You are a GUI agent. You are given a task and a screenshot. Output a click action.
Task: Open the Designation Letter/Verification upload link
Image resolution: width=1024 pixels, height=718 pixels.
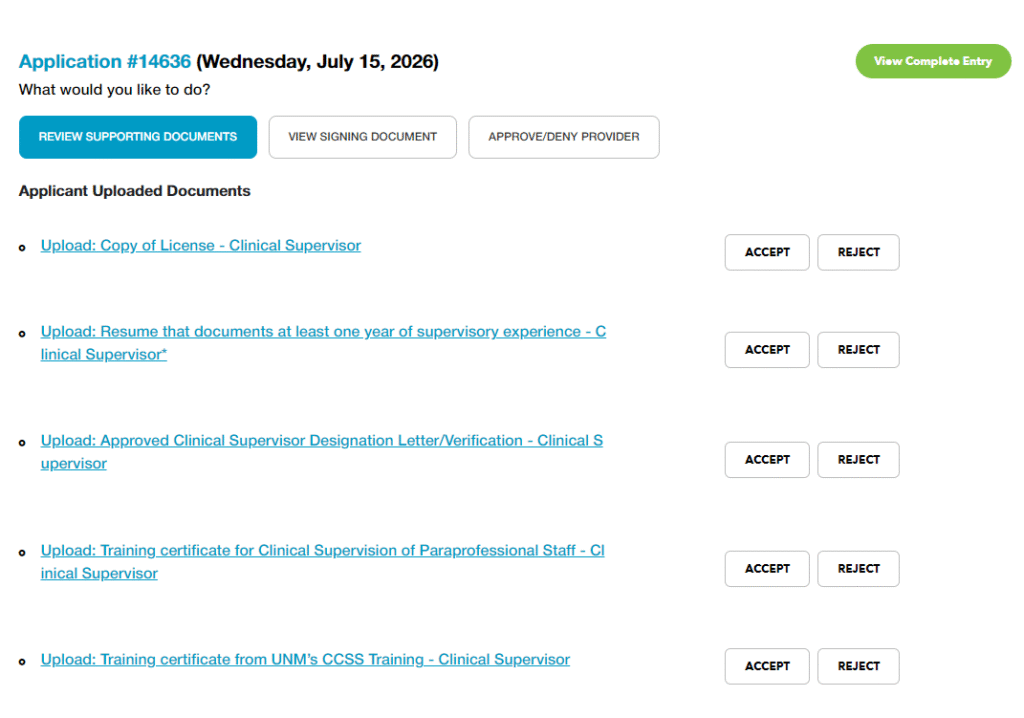click(x=322, y=452)
